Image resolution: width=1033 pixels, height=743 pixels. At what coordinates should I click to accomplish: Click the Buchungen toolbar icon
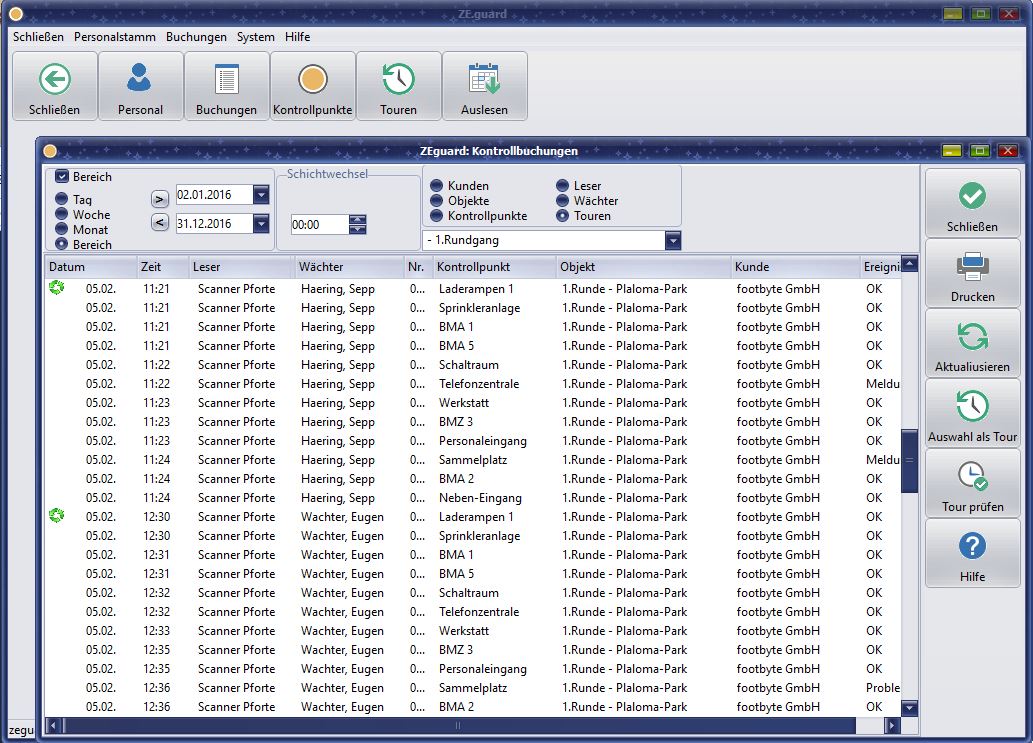pos(226,80)
